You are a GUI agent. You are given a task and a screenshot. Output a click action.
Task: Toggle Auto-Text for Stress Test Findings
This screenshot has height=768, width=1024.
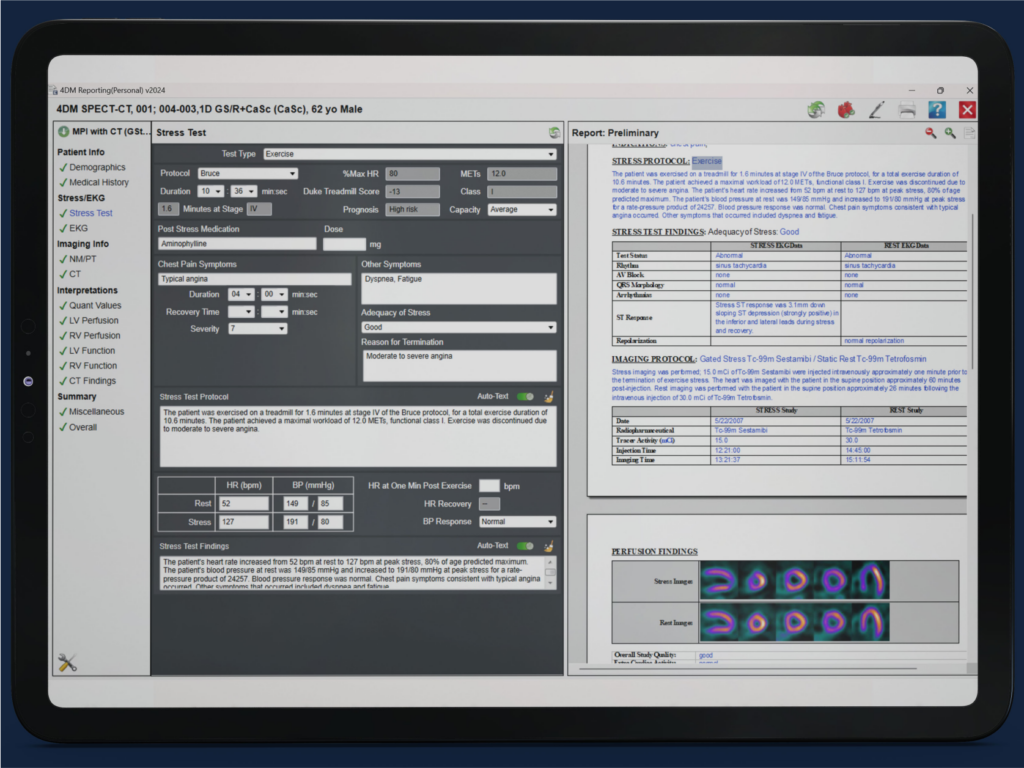click(x=525, y=546)
